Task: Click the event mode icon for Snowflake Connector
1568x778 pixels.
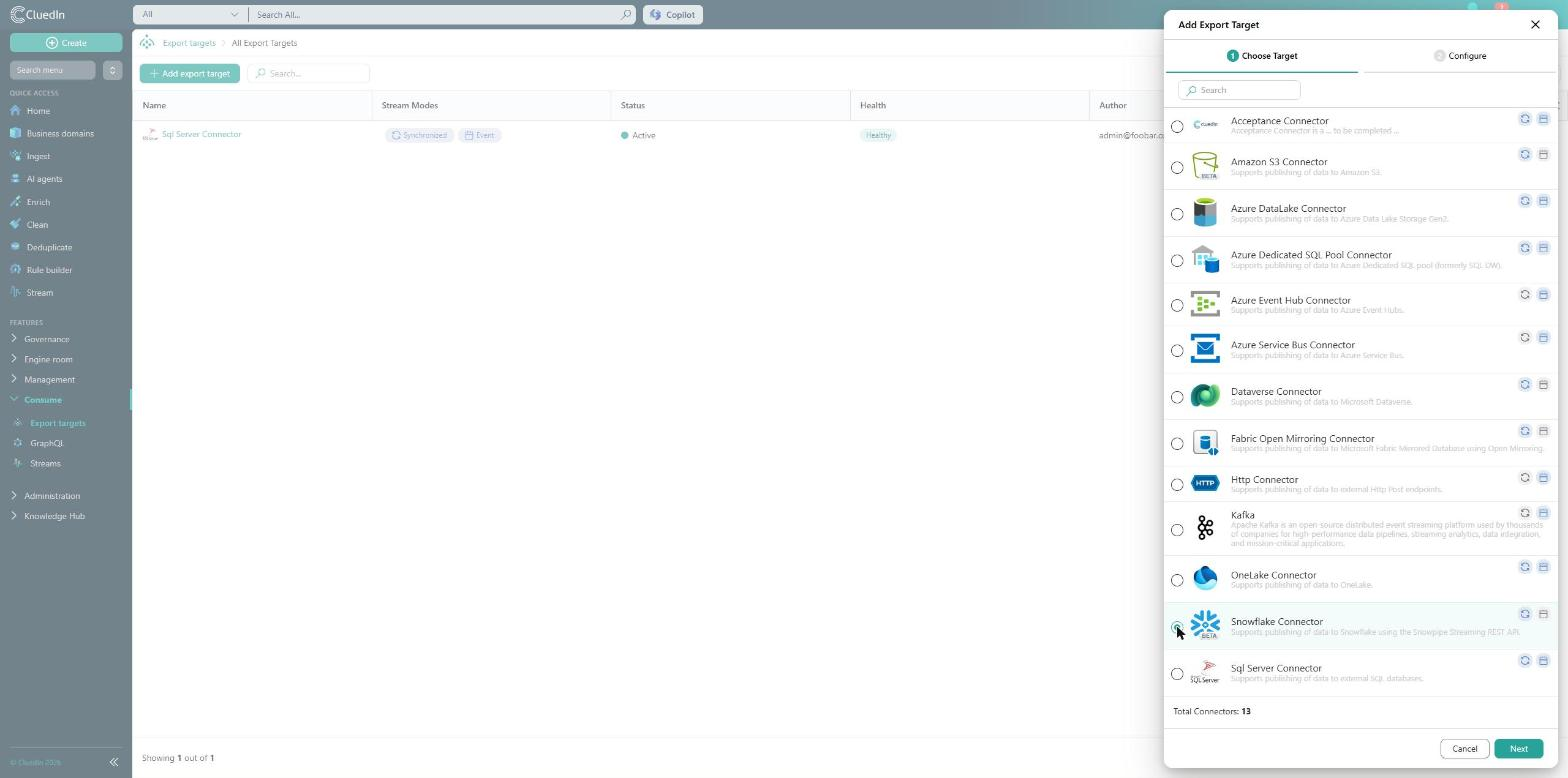Action: point(1543,614)
